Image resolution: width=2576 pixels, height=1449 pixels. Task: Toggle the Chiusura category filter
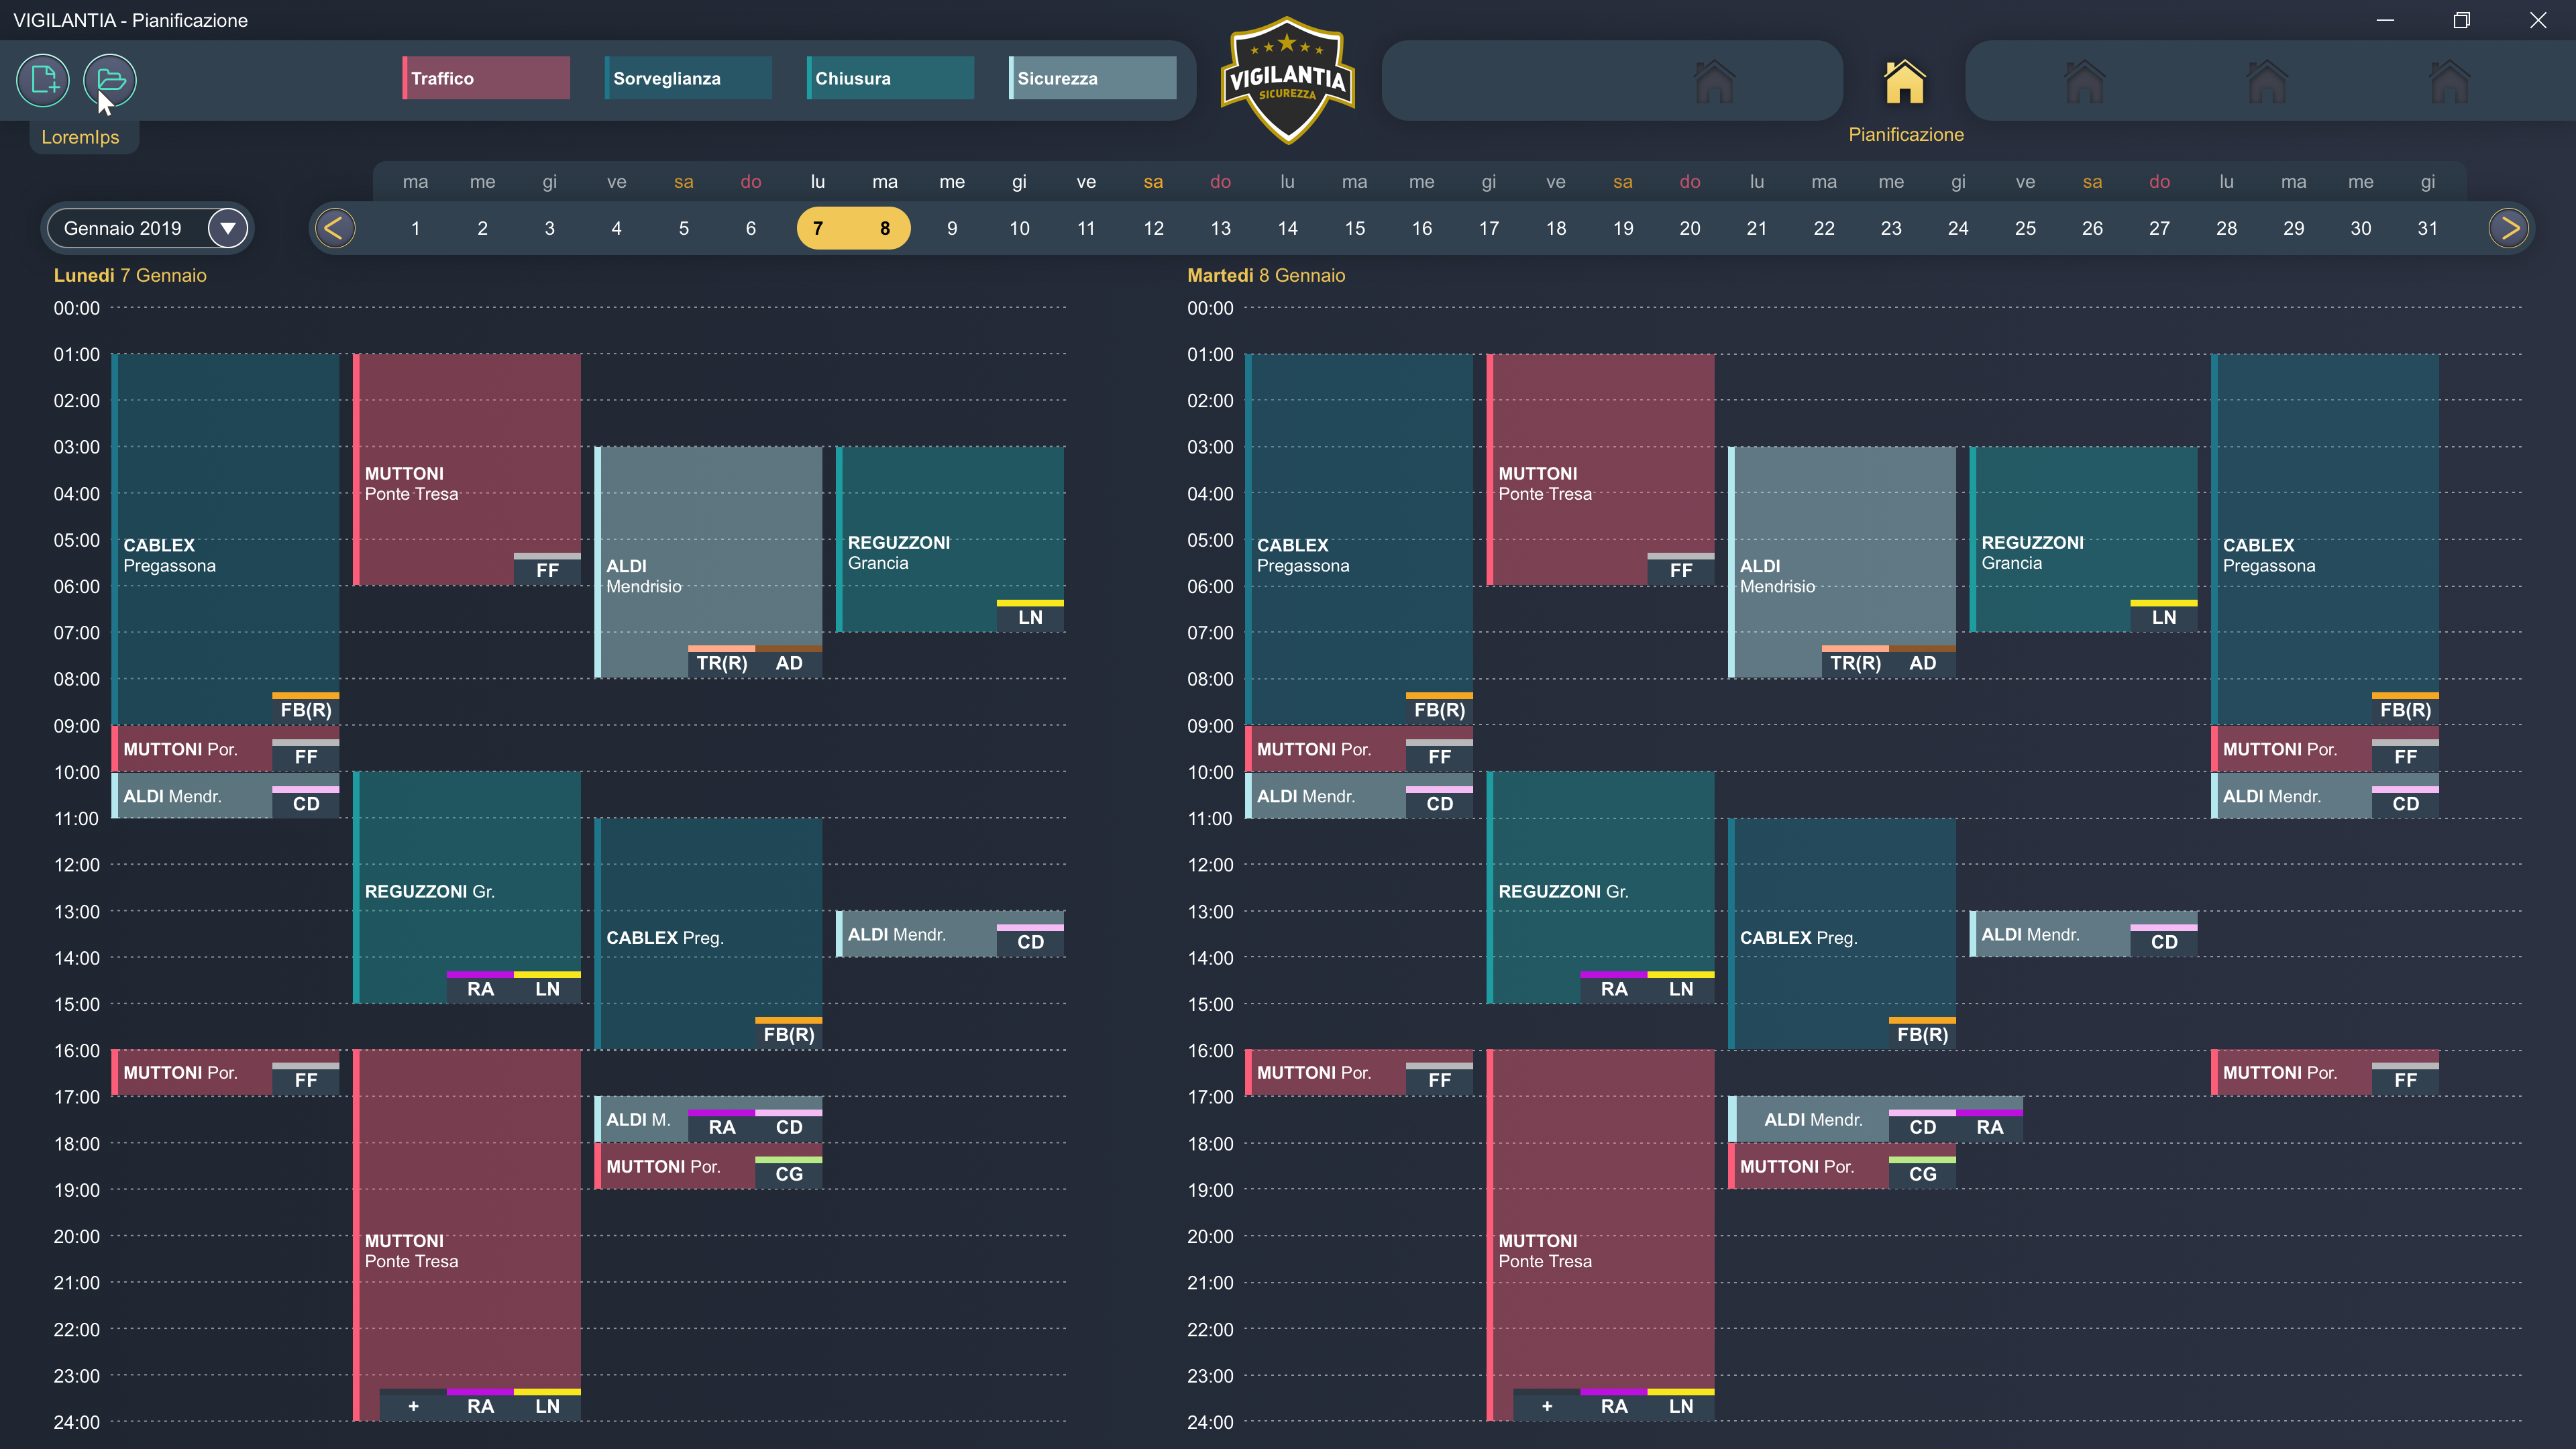point(890,78)
